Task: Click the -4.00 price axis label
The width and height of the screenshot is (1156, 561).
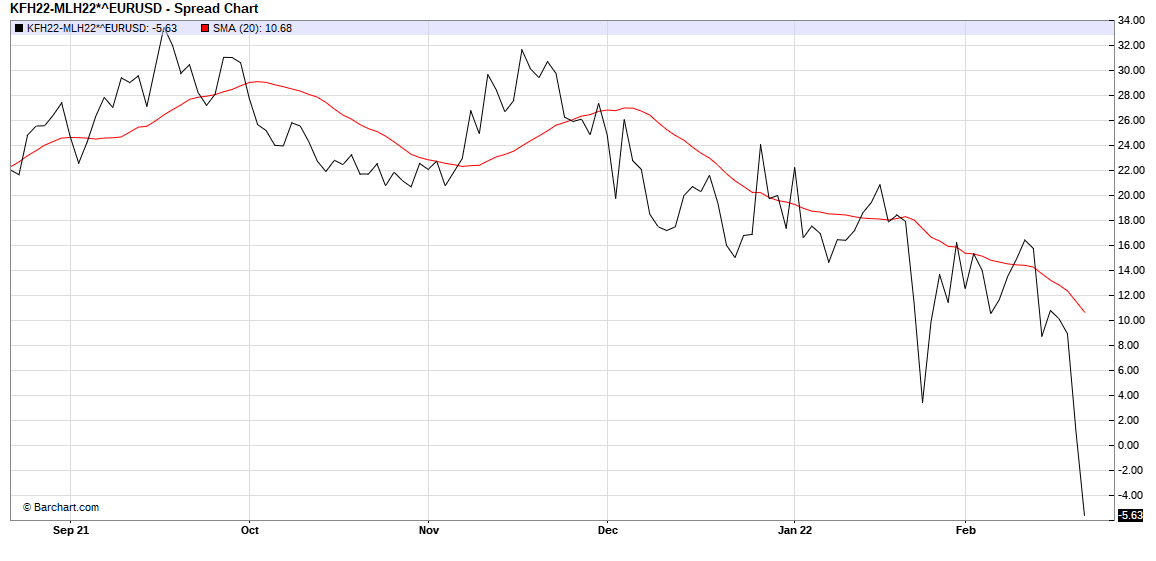Action: [1132, 495]
